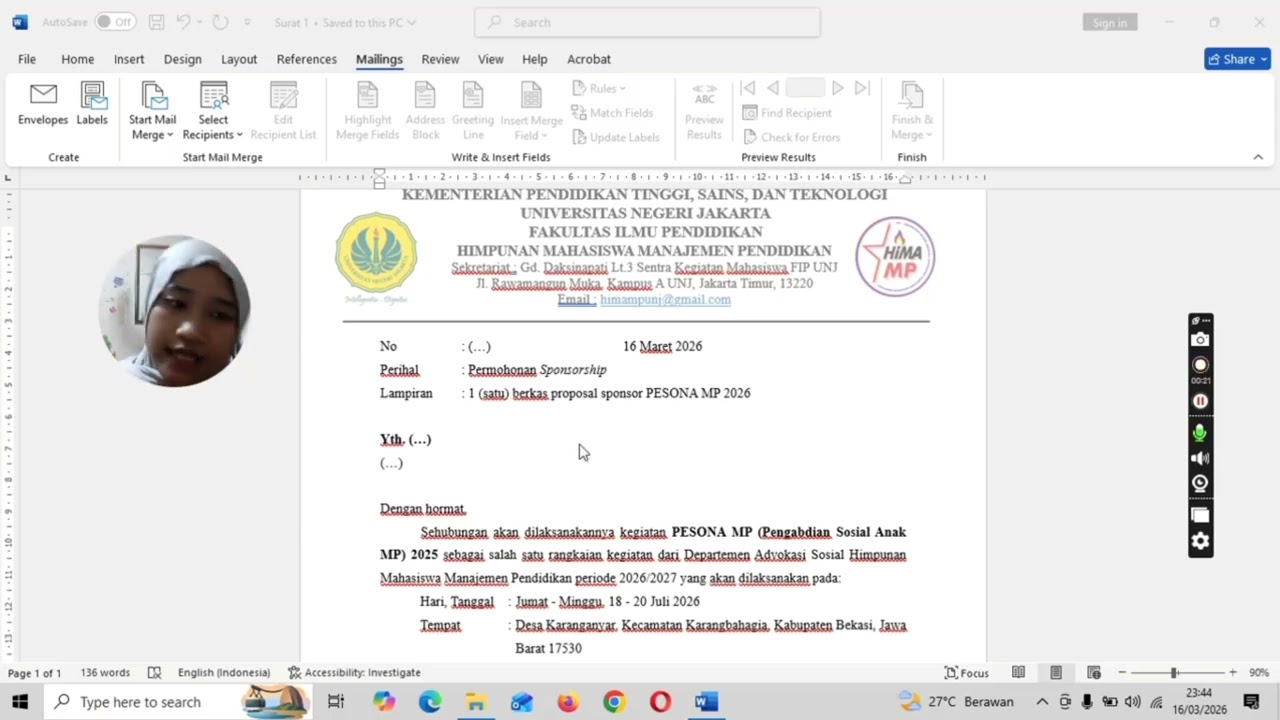Pause the screen recording

point(1200,401)
